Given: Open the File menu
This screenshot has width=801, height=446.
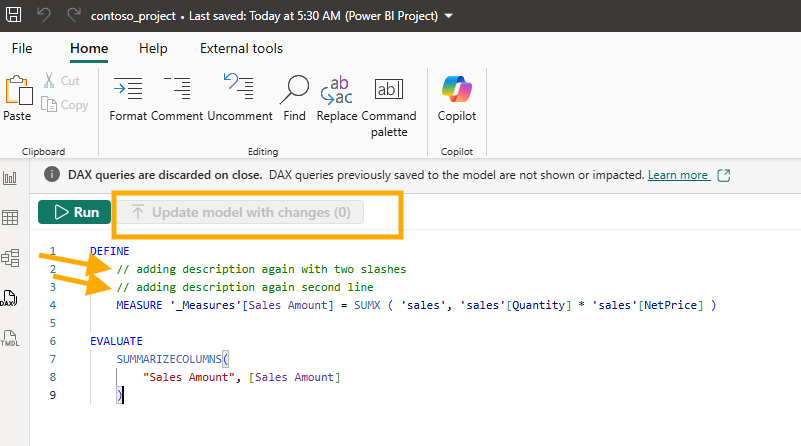Looking at the screenshot, I should [22, 48].
